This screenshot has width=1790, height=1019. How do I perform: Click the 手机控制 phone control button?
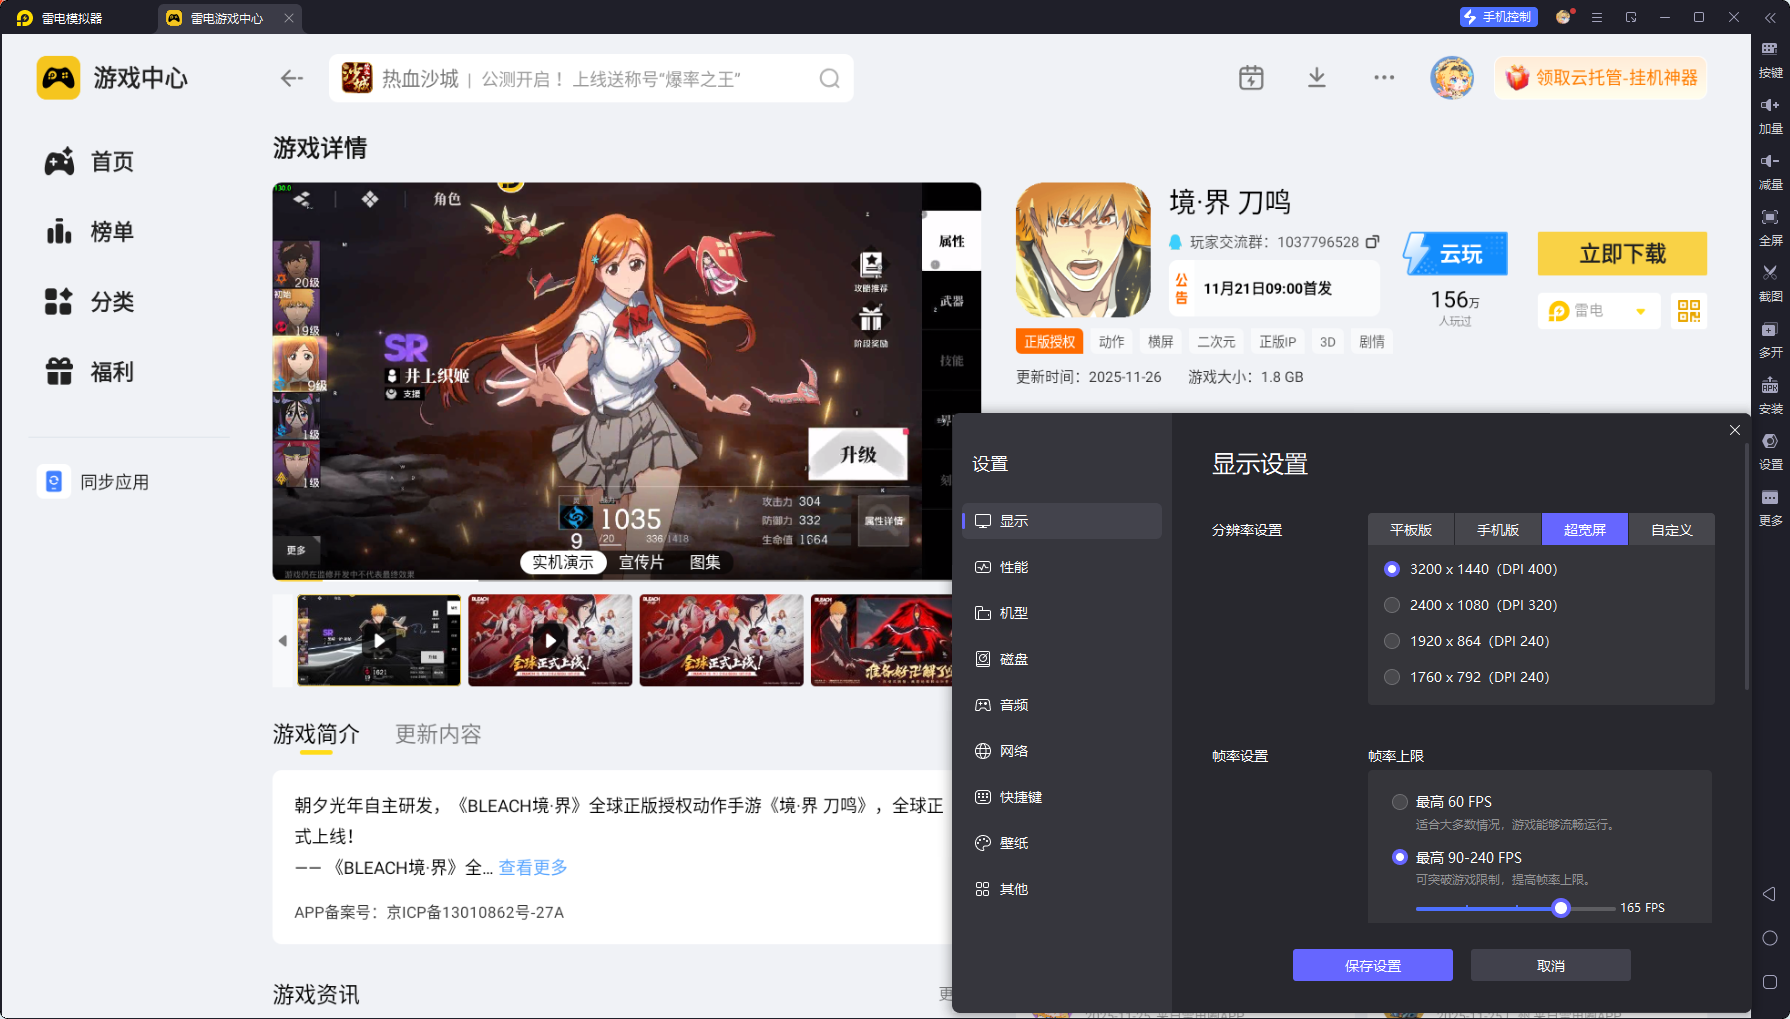pos(1497,17)
